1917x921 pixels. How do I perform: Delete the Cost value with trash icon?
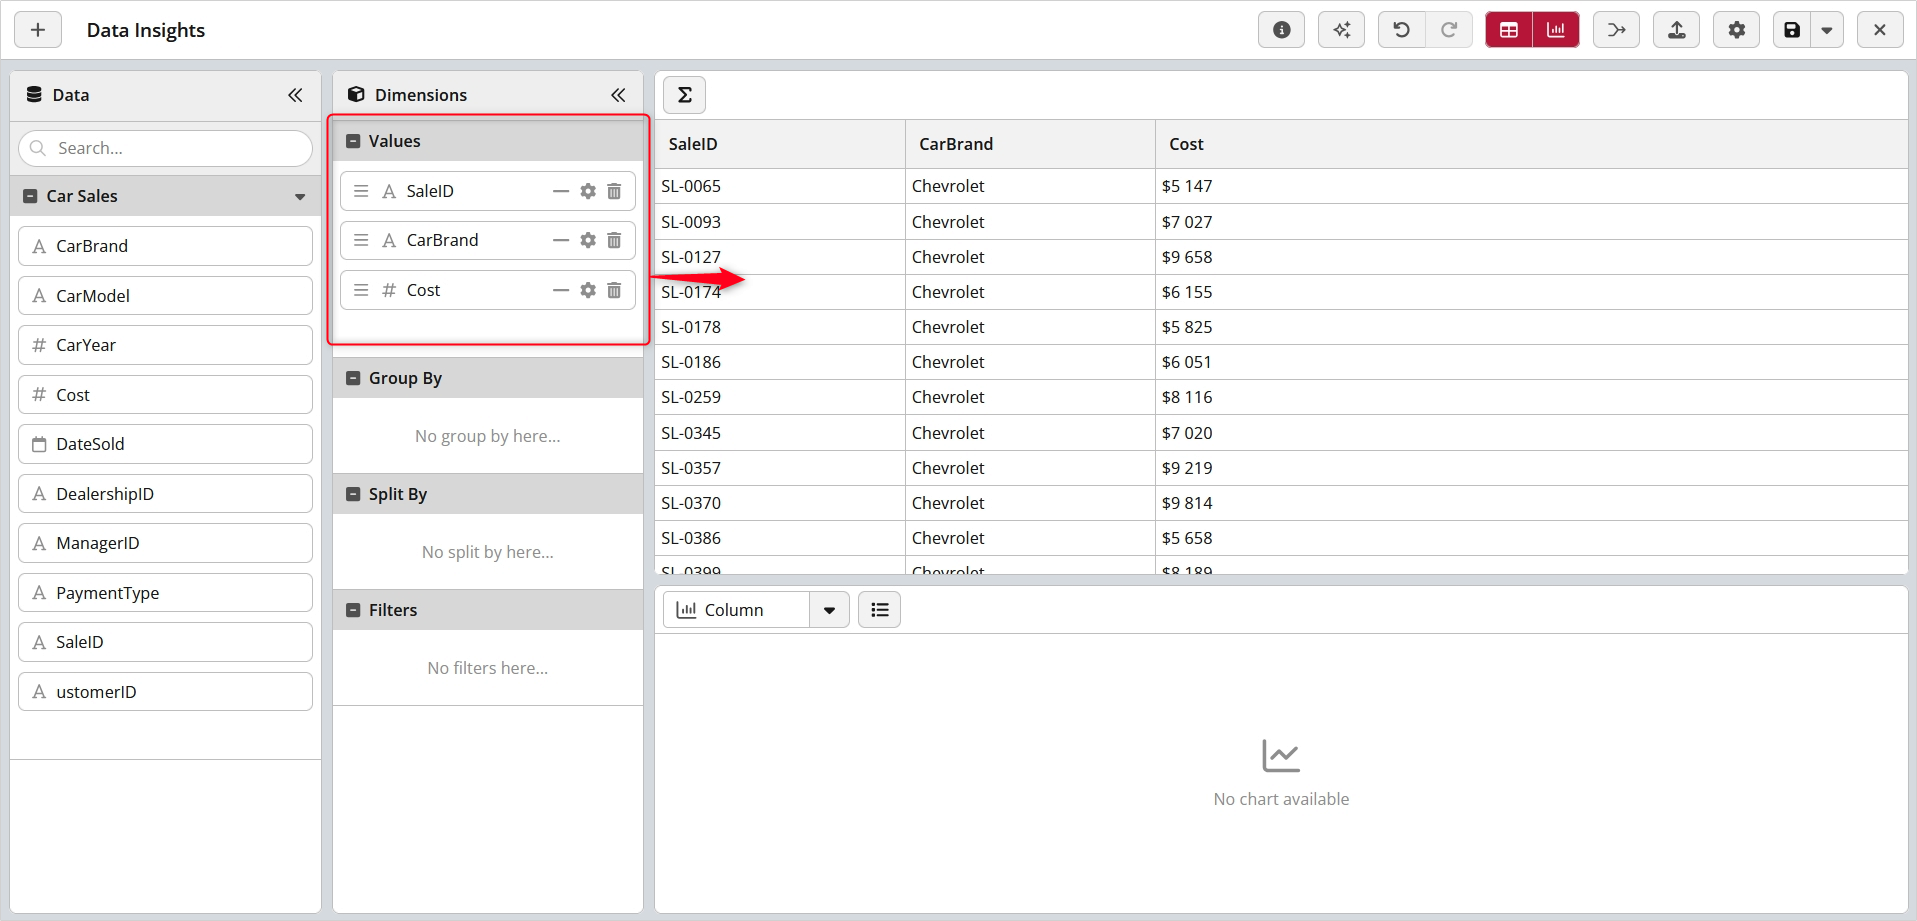click(x=614, y=290)
